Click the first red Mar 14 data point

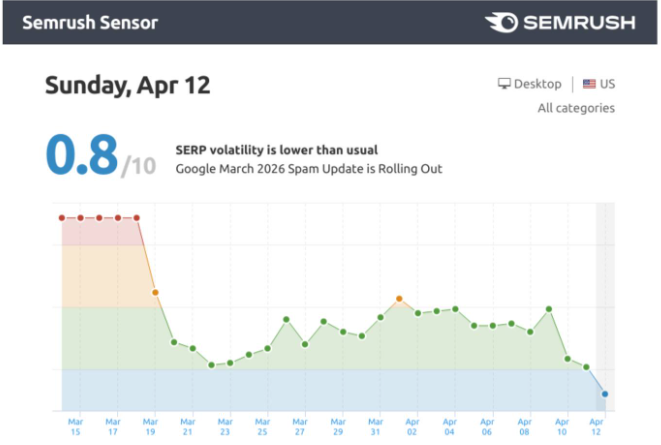click(62, 218)
